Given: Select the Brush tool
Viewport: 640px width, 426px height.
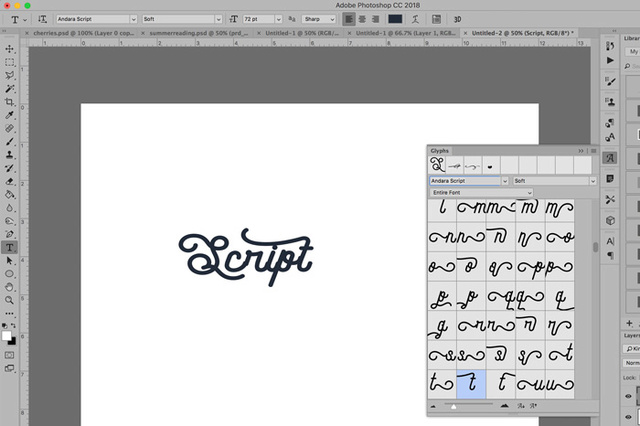Looking at the screenshot, I should (9, 142).
